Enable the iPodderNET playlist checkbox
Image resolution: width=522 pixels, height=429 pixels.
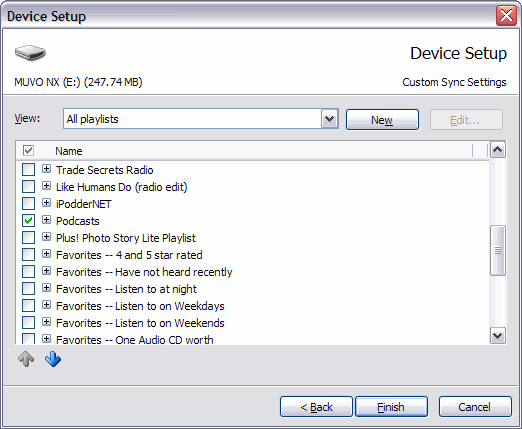(x=28, y=203)
